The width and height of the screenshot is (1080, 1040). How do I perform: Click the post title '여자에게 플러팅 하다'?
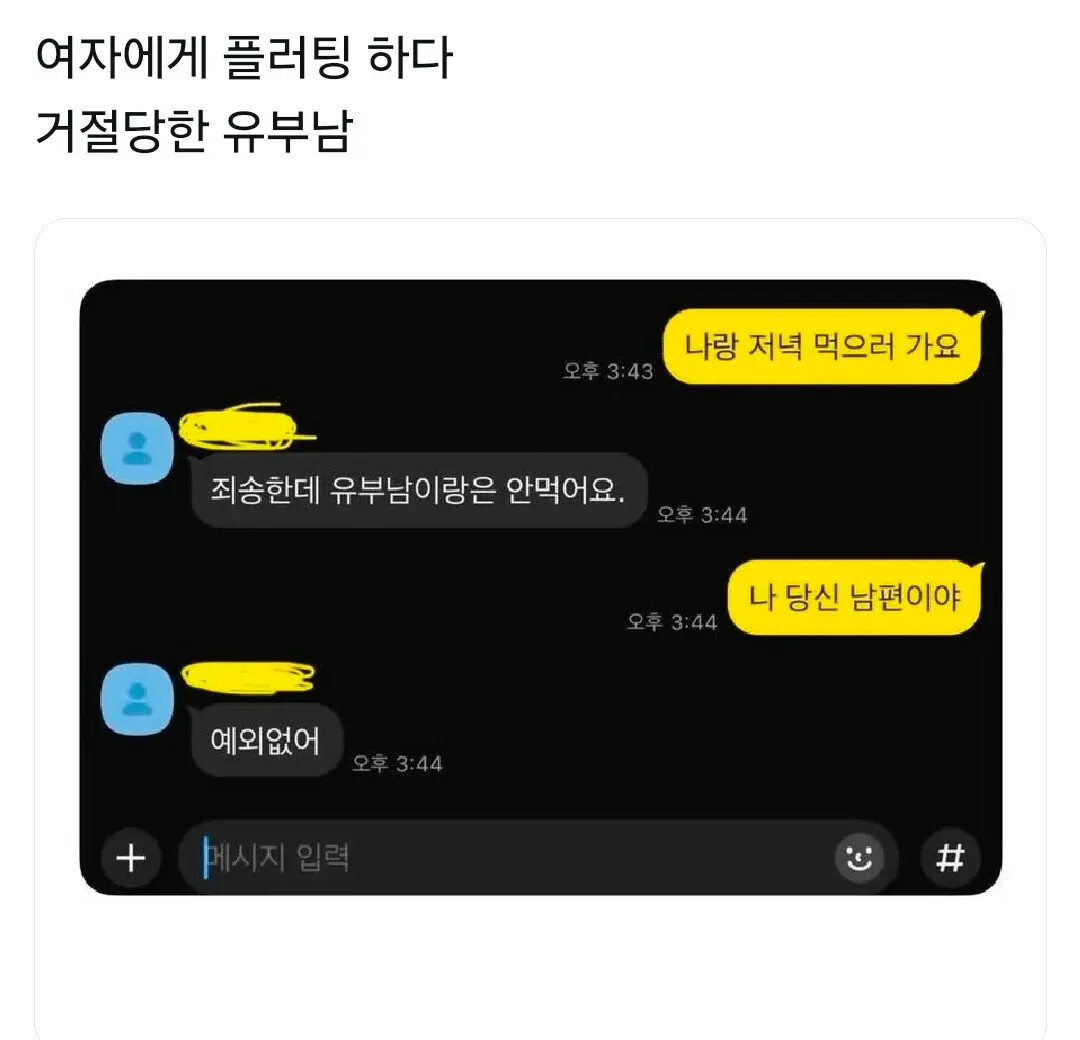[244, 57]
